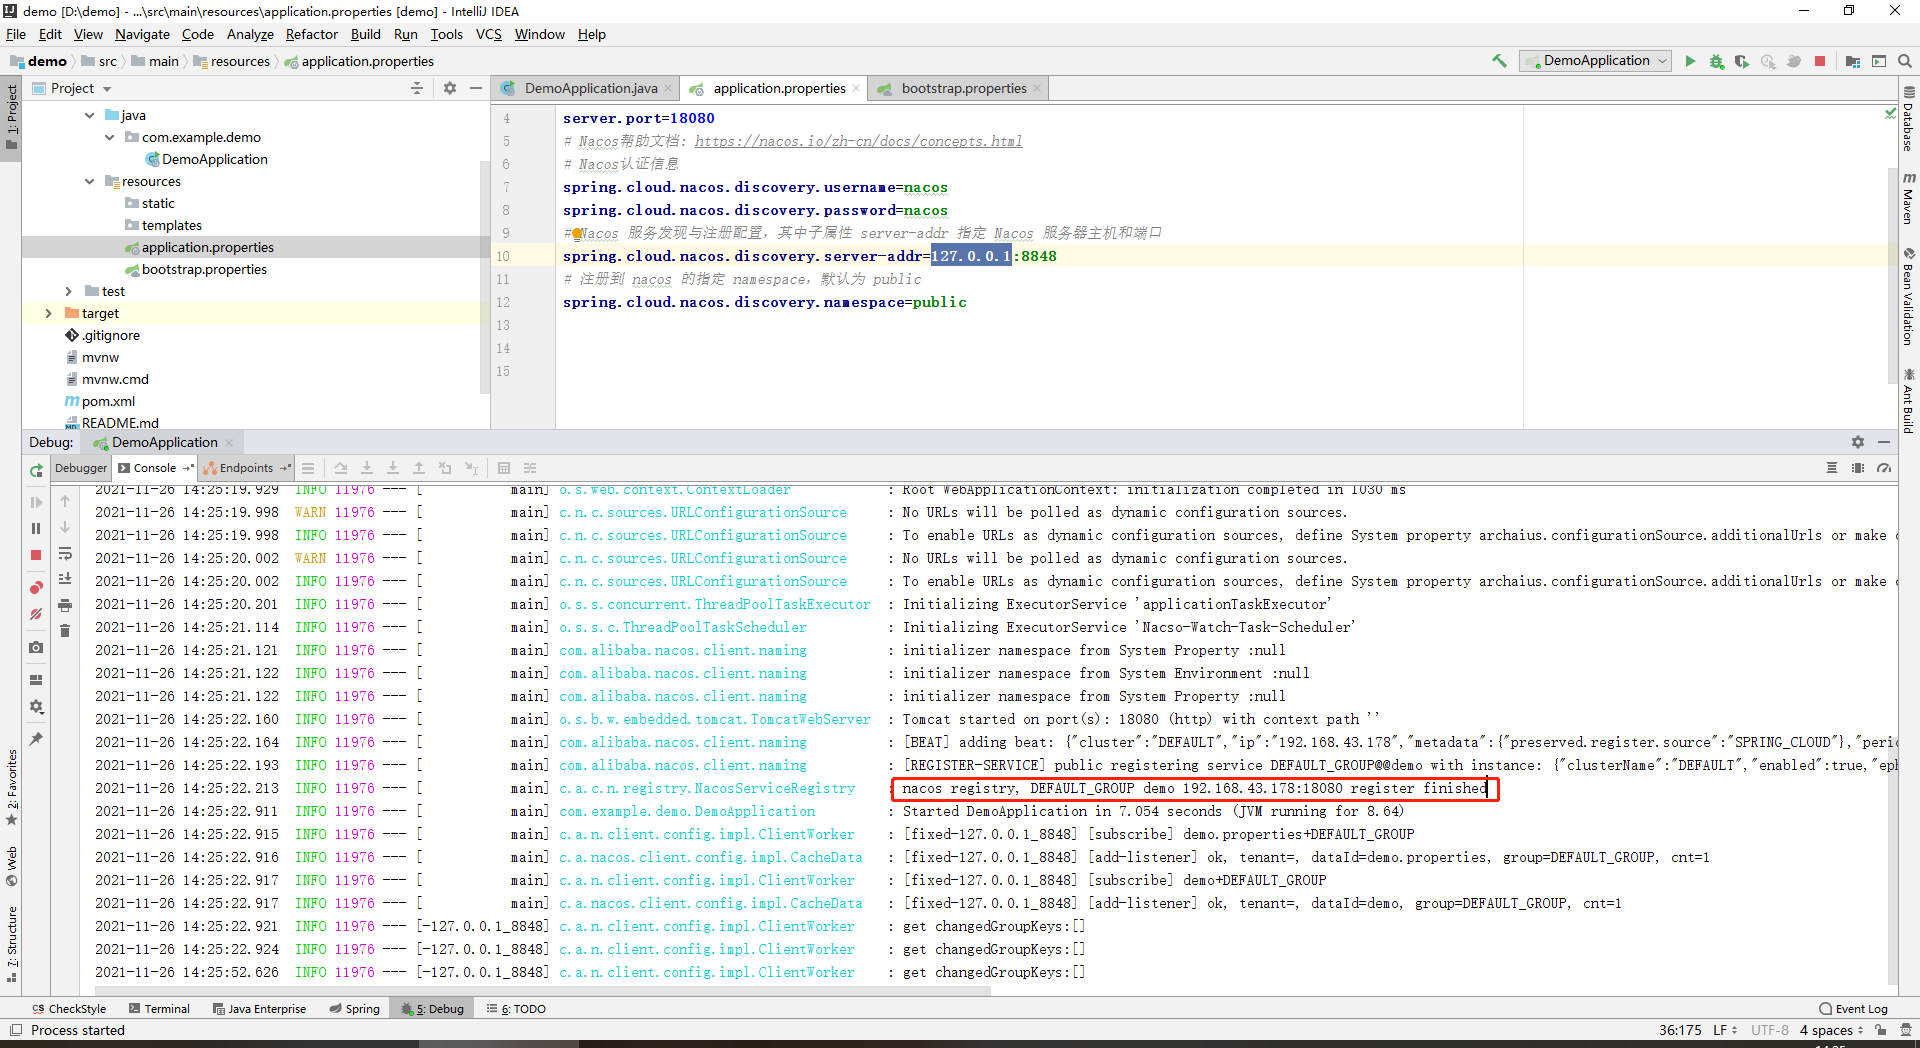Image resolution: width=1920 pixels, height=1048 pixels.
Task: Open the DemoApplication run configuration dropdown
Action: tap(1596, 61)
